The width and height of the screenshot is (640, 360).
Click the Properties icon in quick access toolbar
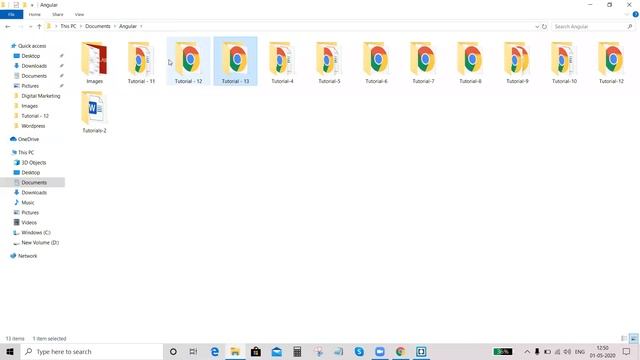click(x=16, y=5)
